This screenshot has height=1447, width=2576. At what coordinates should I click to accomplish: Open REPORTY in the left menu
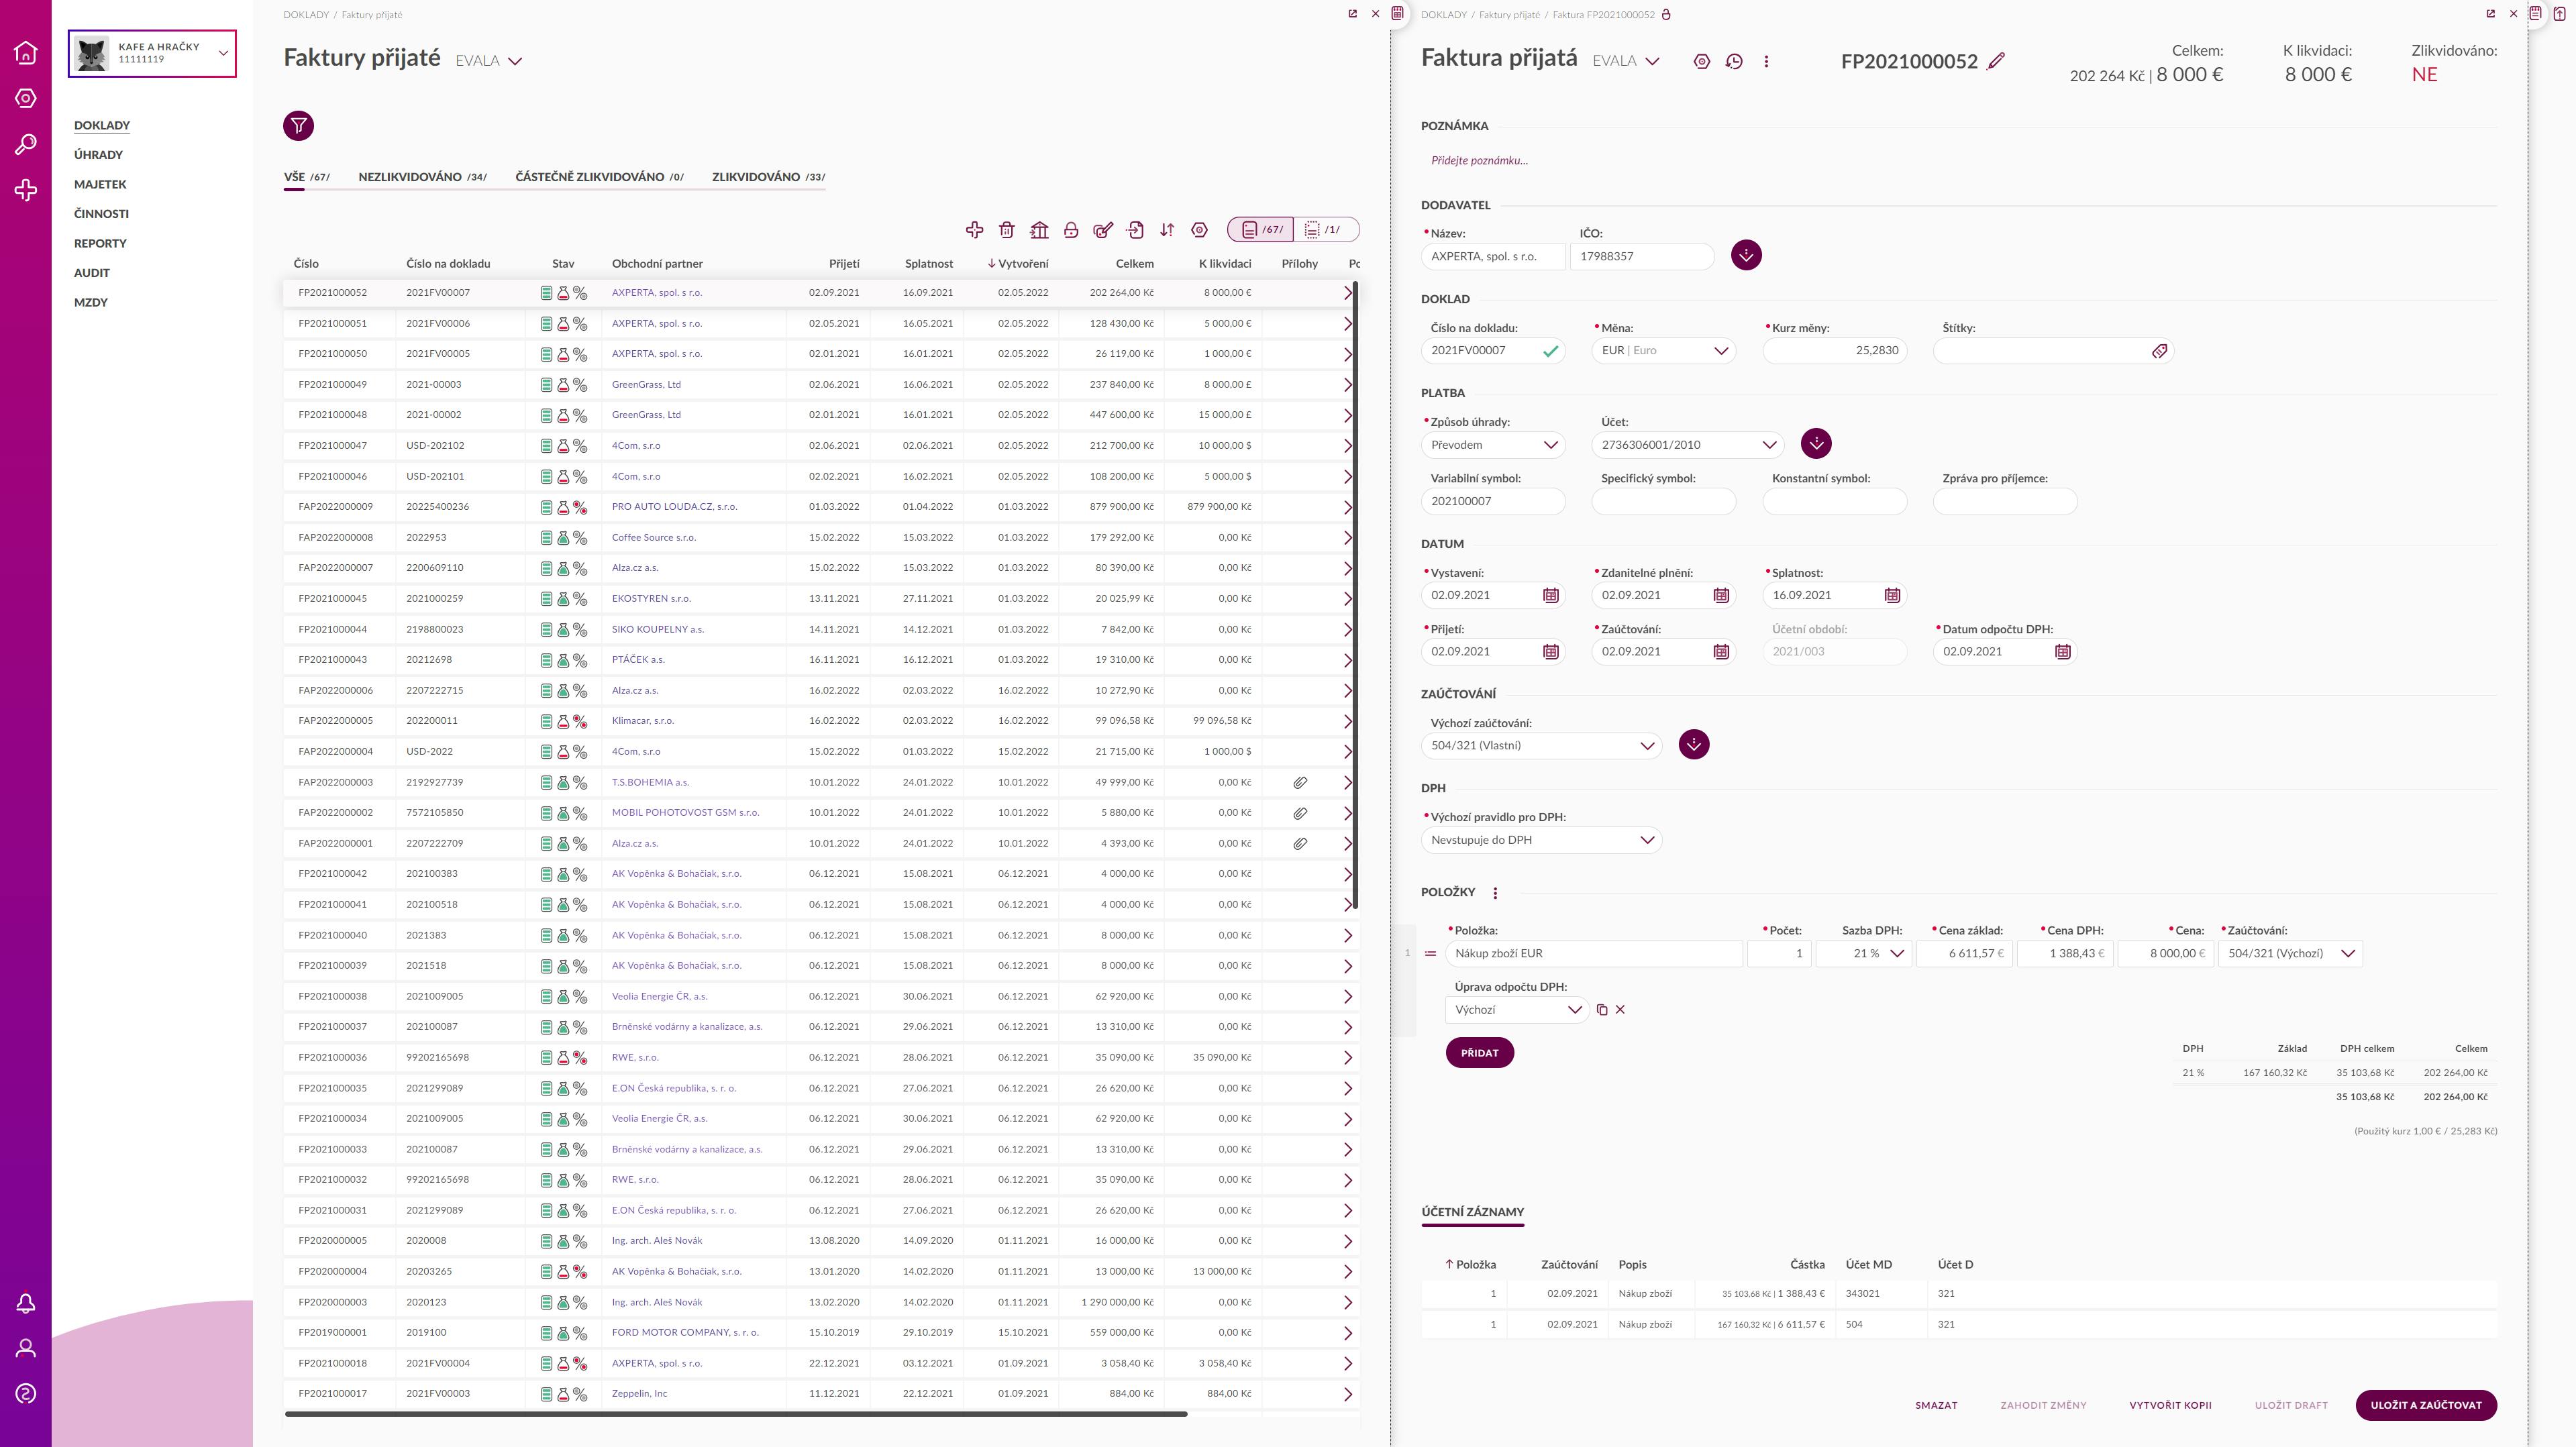pos(100,243)
